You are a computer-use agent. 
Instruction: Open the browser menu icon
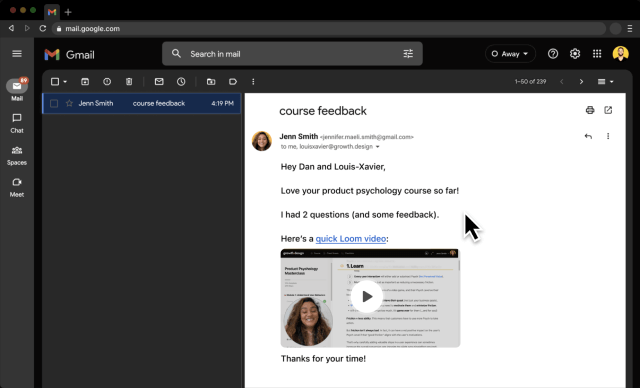click(x=630, y=29)
